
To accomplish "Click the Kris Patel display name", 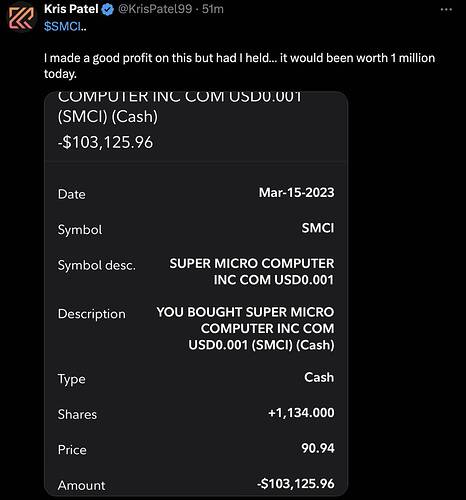I will click(x=71, y=9).
